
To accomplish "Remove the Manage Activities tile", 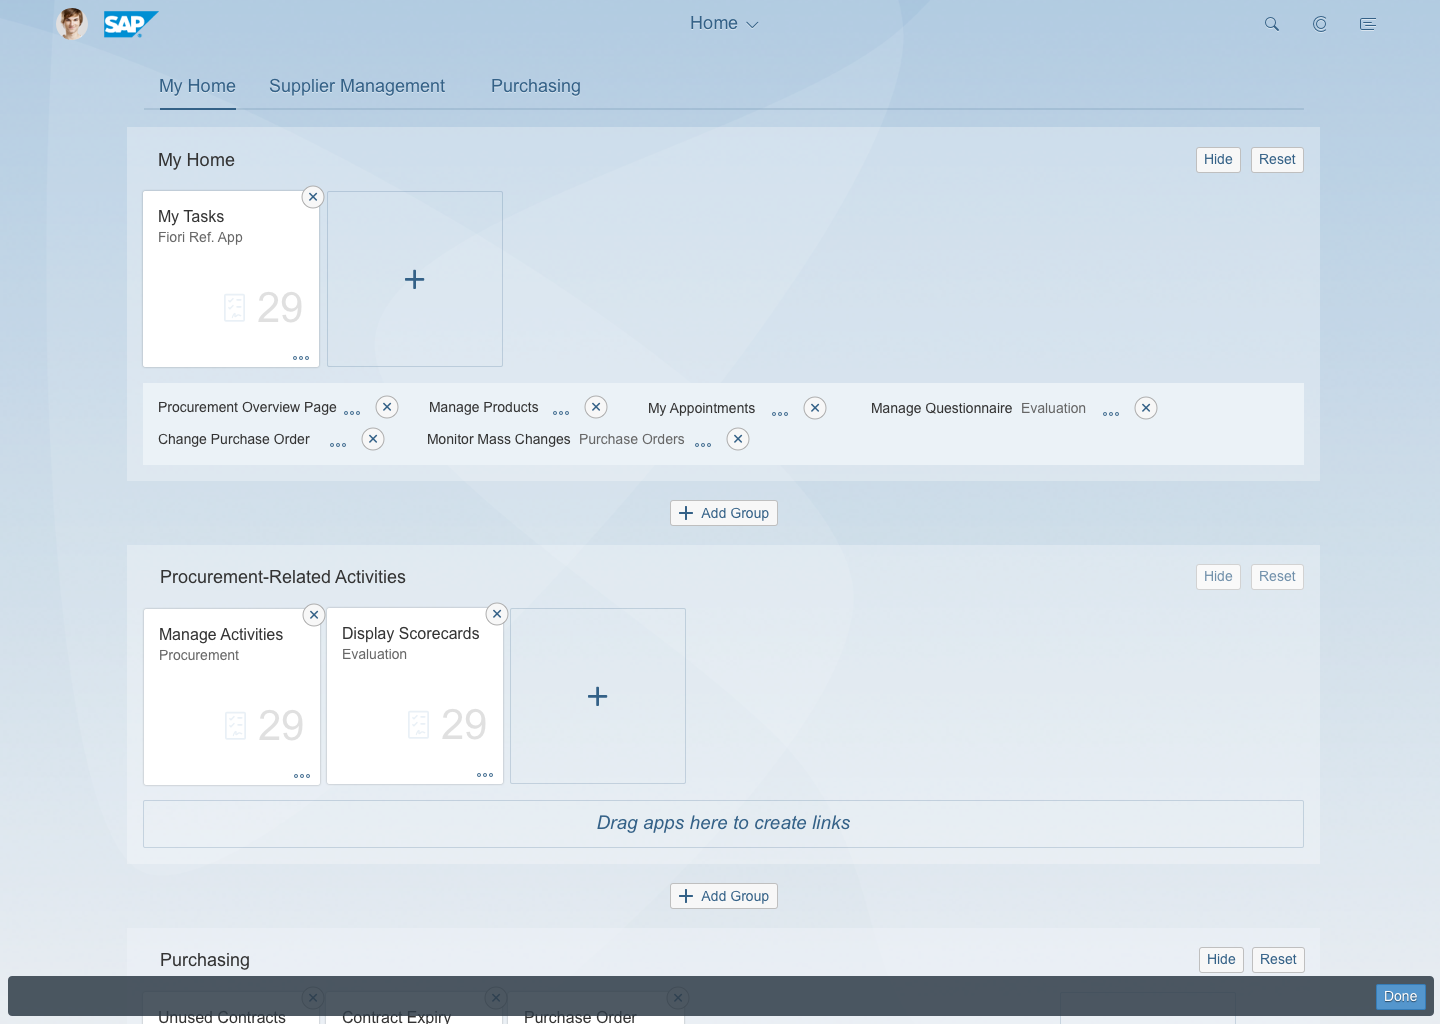I will pyautogui.click(x=313, y=614).
